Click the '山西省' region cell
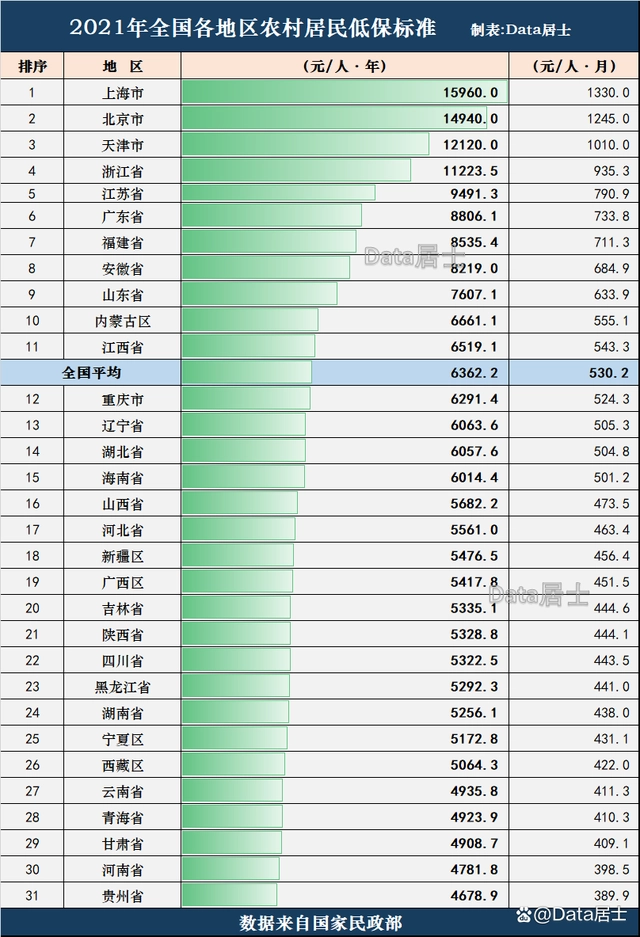Viewport: 640px width, 937px height. coord(123,504)
